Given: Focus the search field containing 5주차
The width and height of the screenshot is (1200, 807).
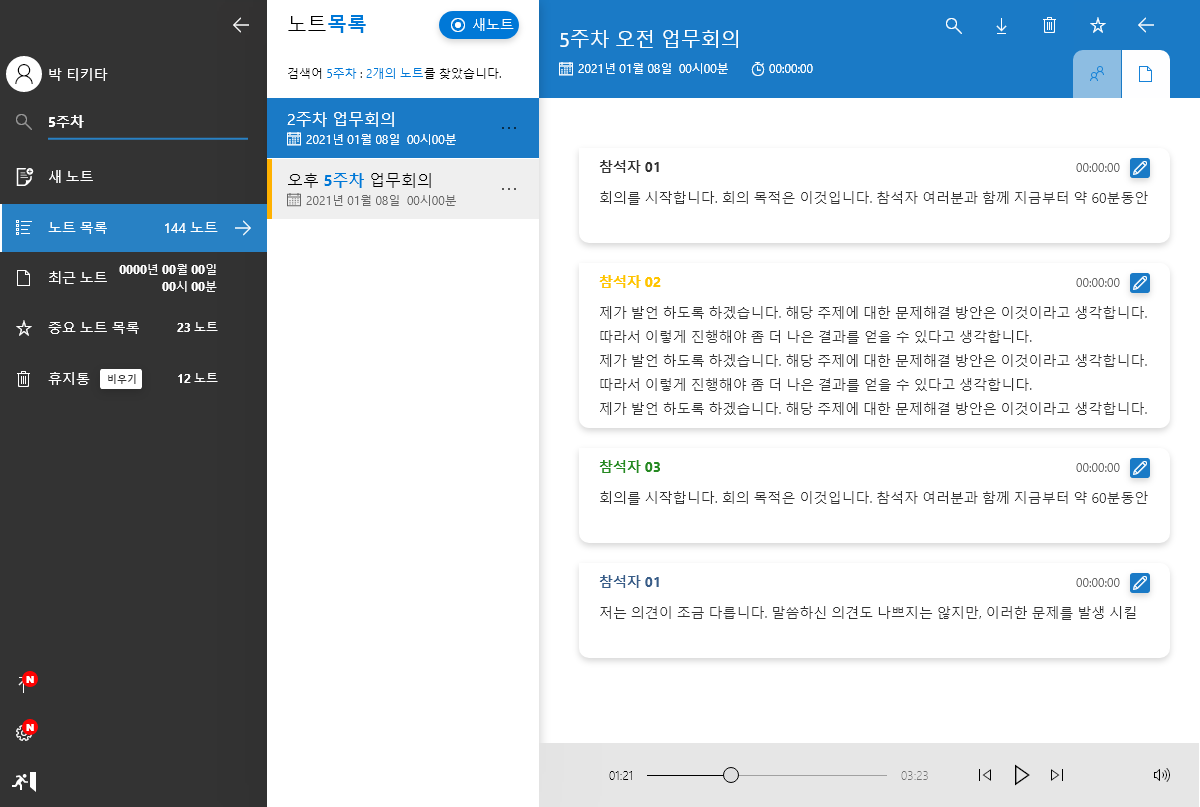Looking at the screenshot, I should pos(147,122).
